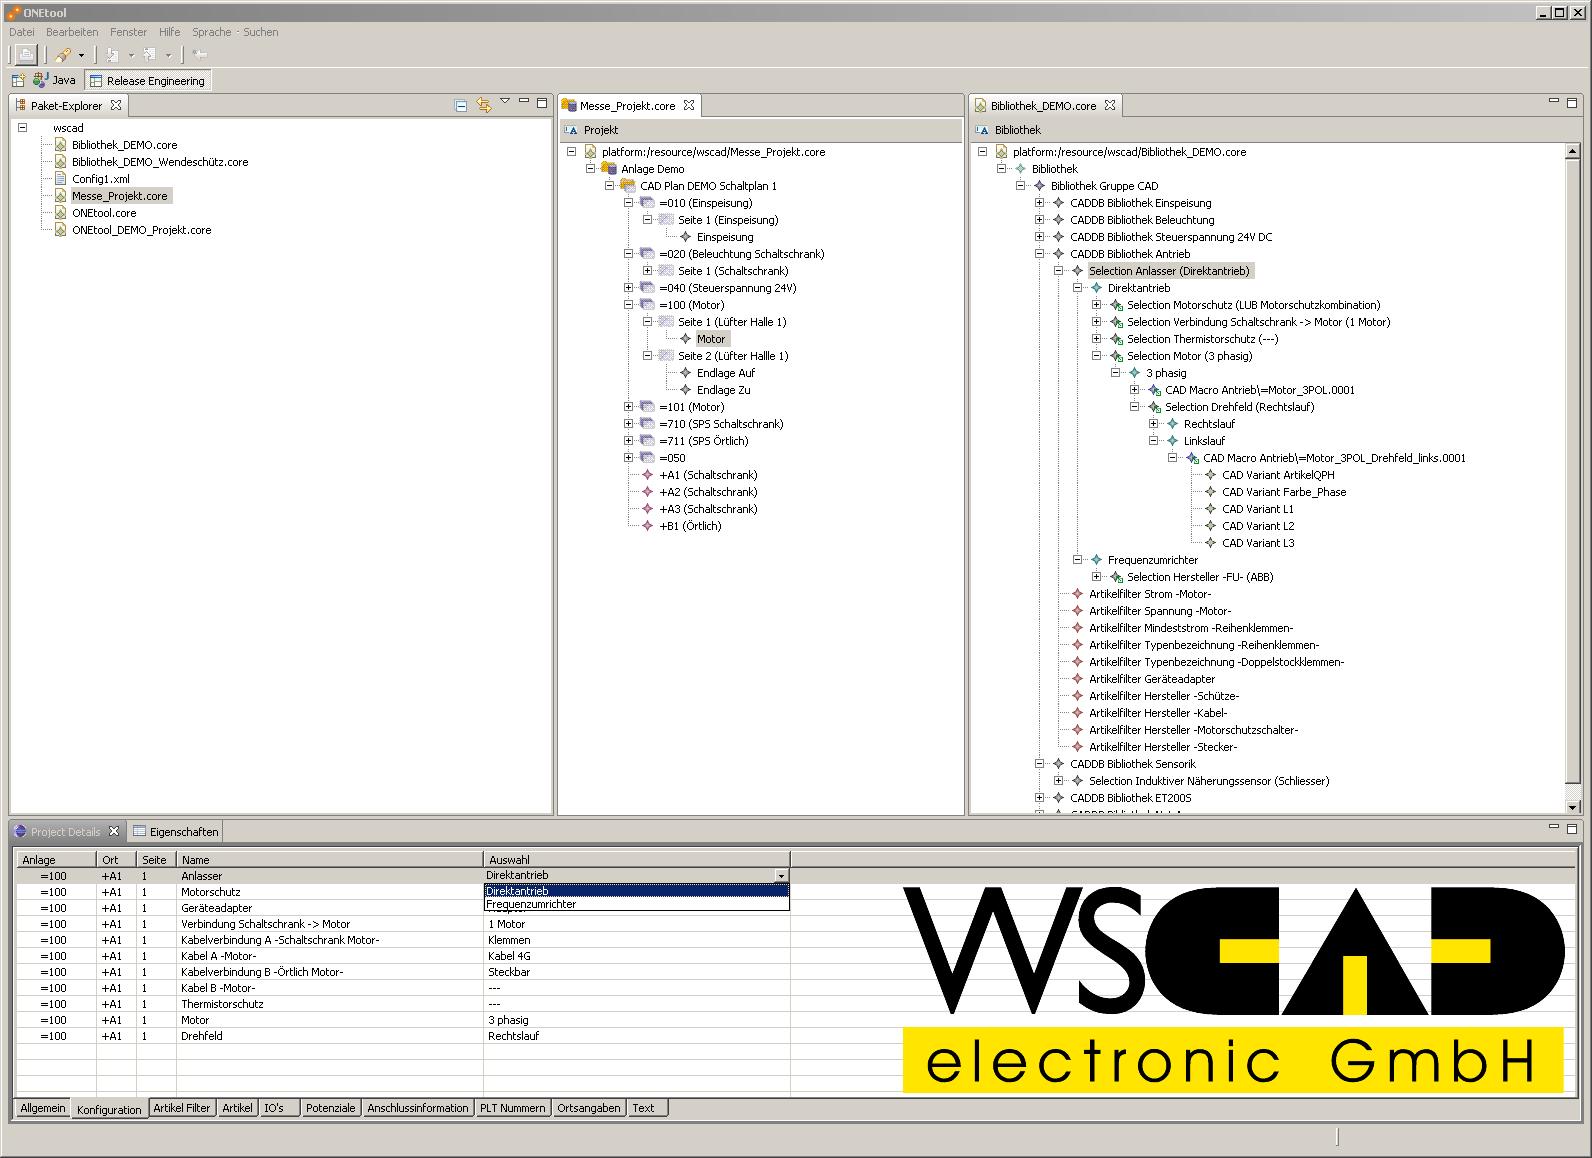Close the Messe_Projekt.core editor tab
1592x1158 pixels.
click(689, 105)
